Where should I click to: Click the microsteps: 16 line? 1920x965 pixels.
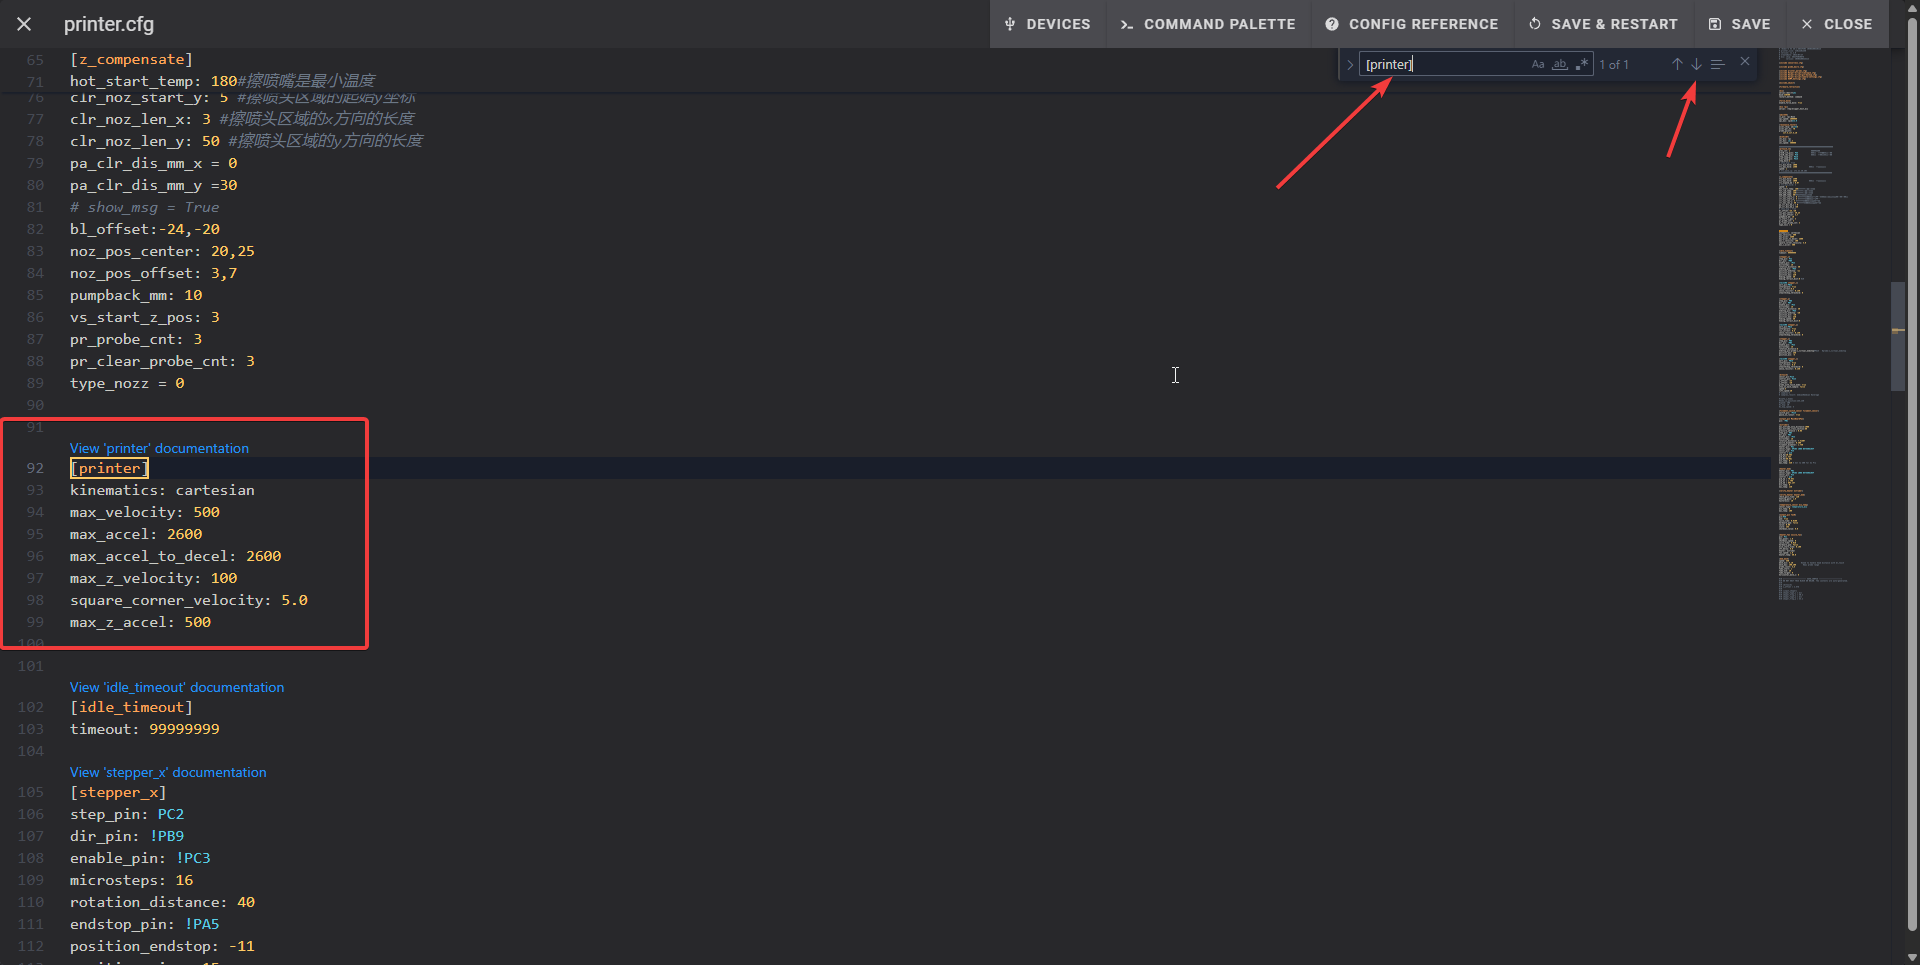pyautogui.click(x=131, y=880)
